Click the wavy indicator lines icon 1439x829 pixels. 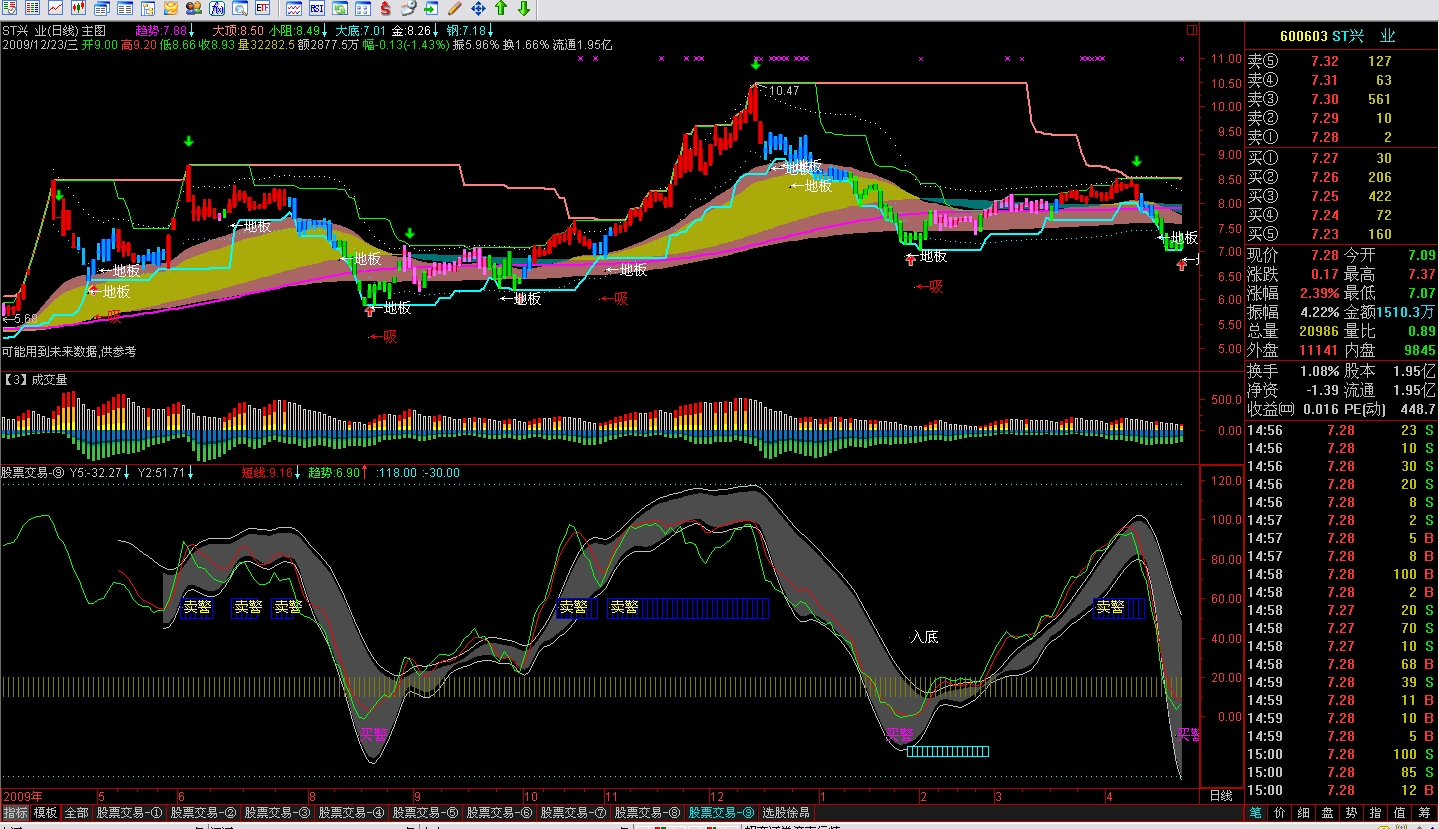coord(294,8)
